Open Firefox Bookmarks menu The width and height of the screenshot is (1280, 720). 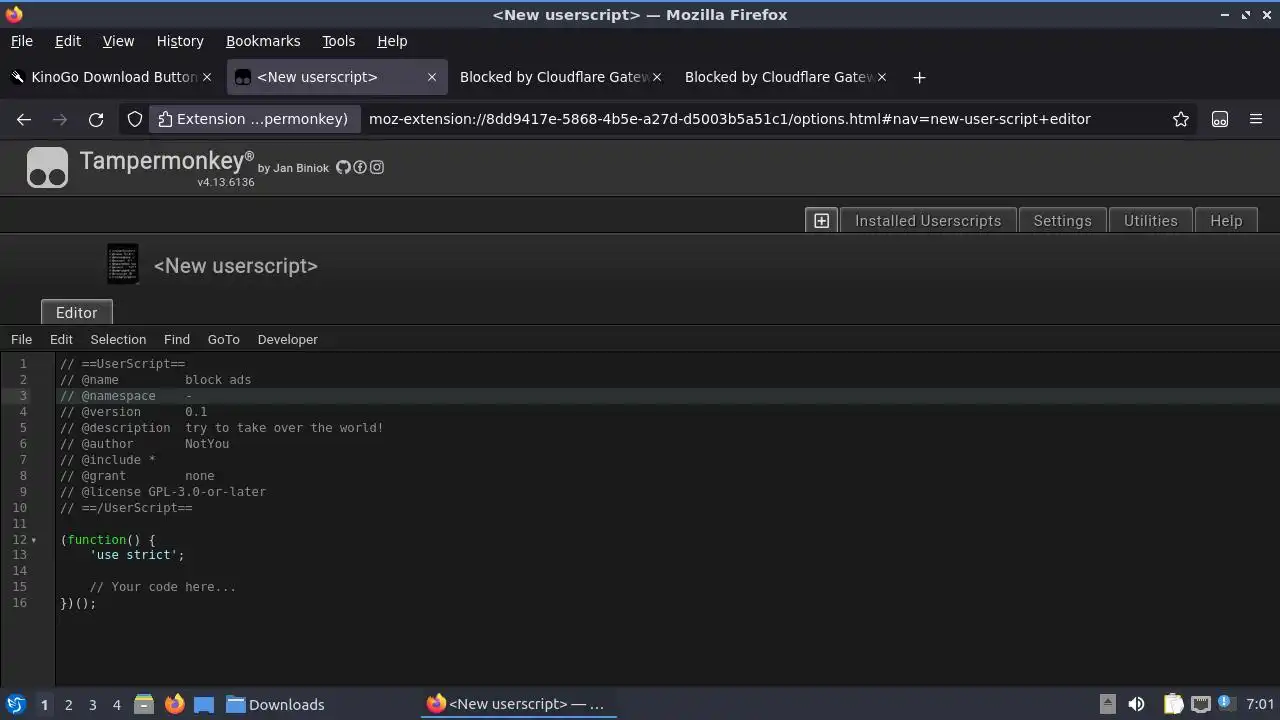point(263,41)
